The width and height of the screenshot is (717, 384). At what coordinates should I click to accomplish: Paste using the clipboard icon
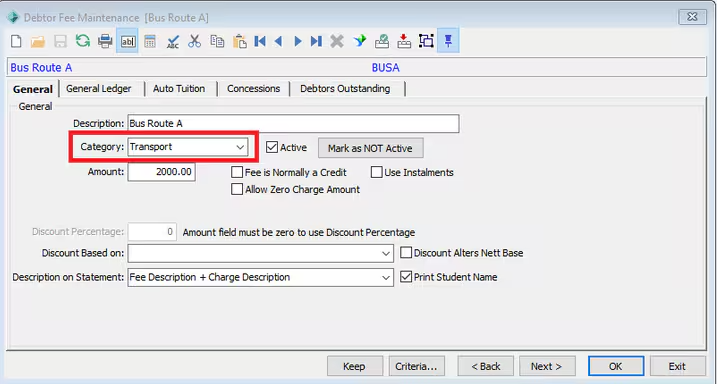(x=240, y=41)
